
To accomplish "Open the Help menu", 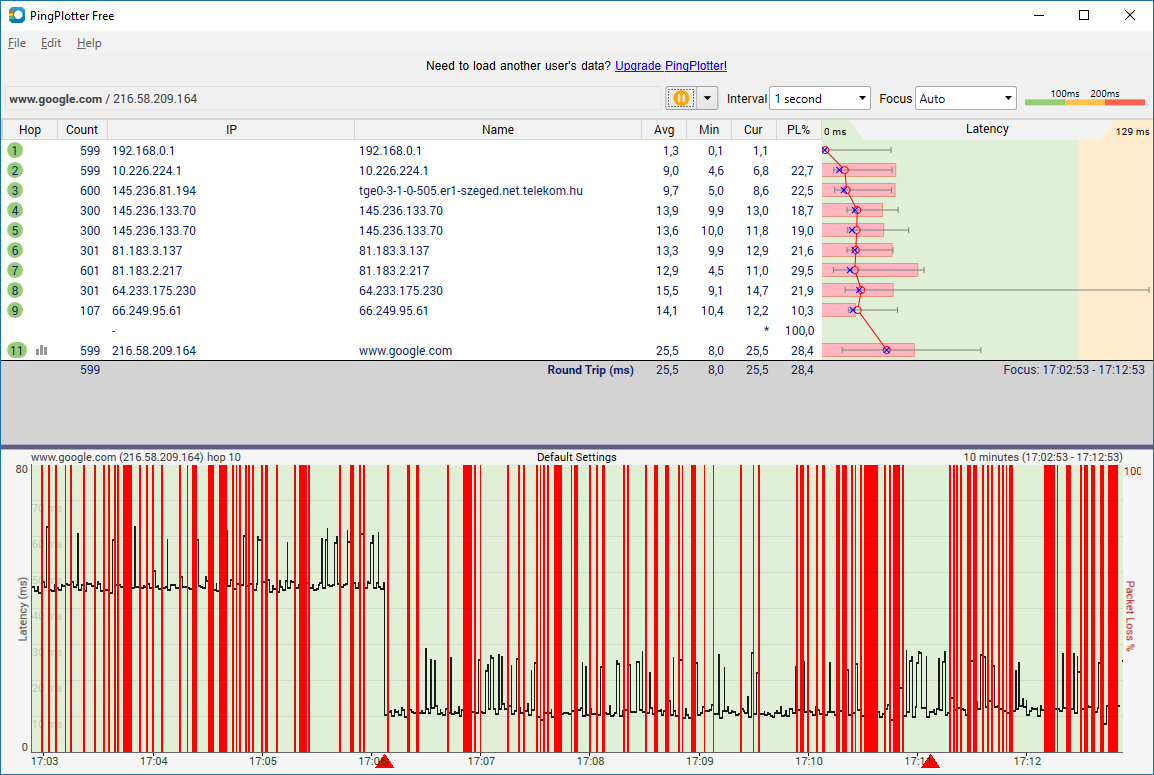I will click(89, 43).
